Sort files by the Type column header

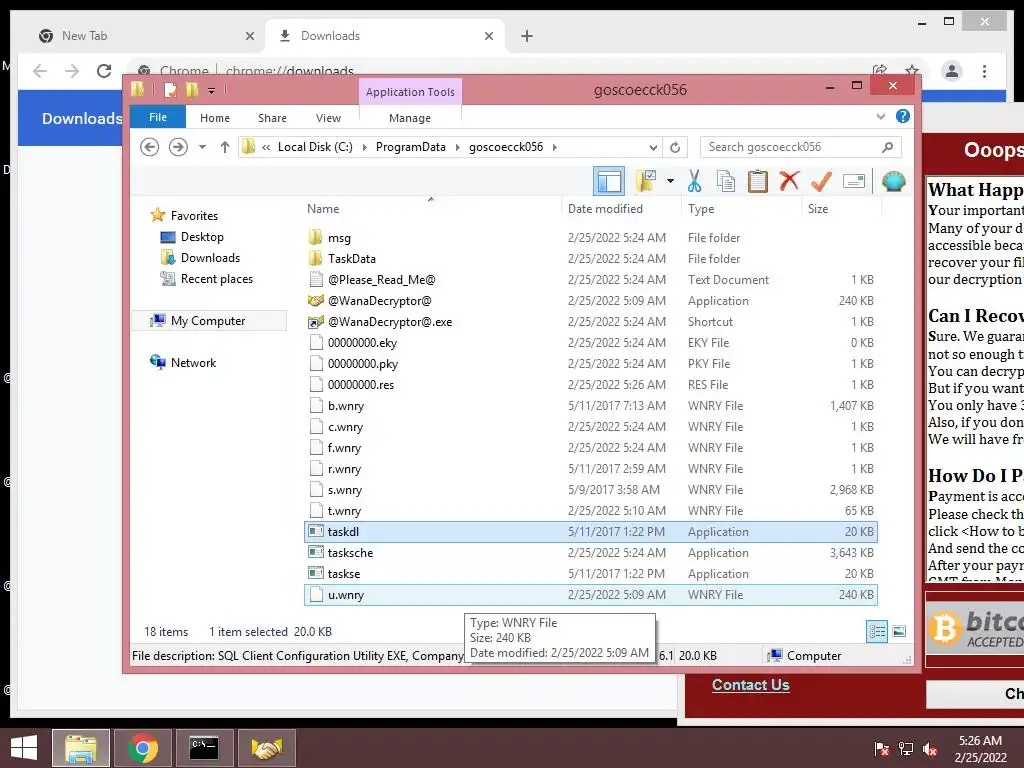[741, 208]
